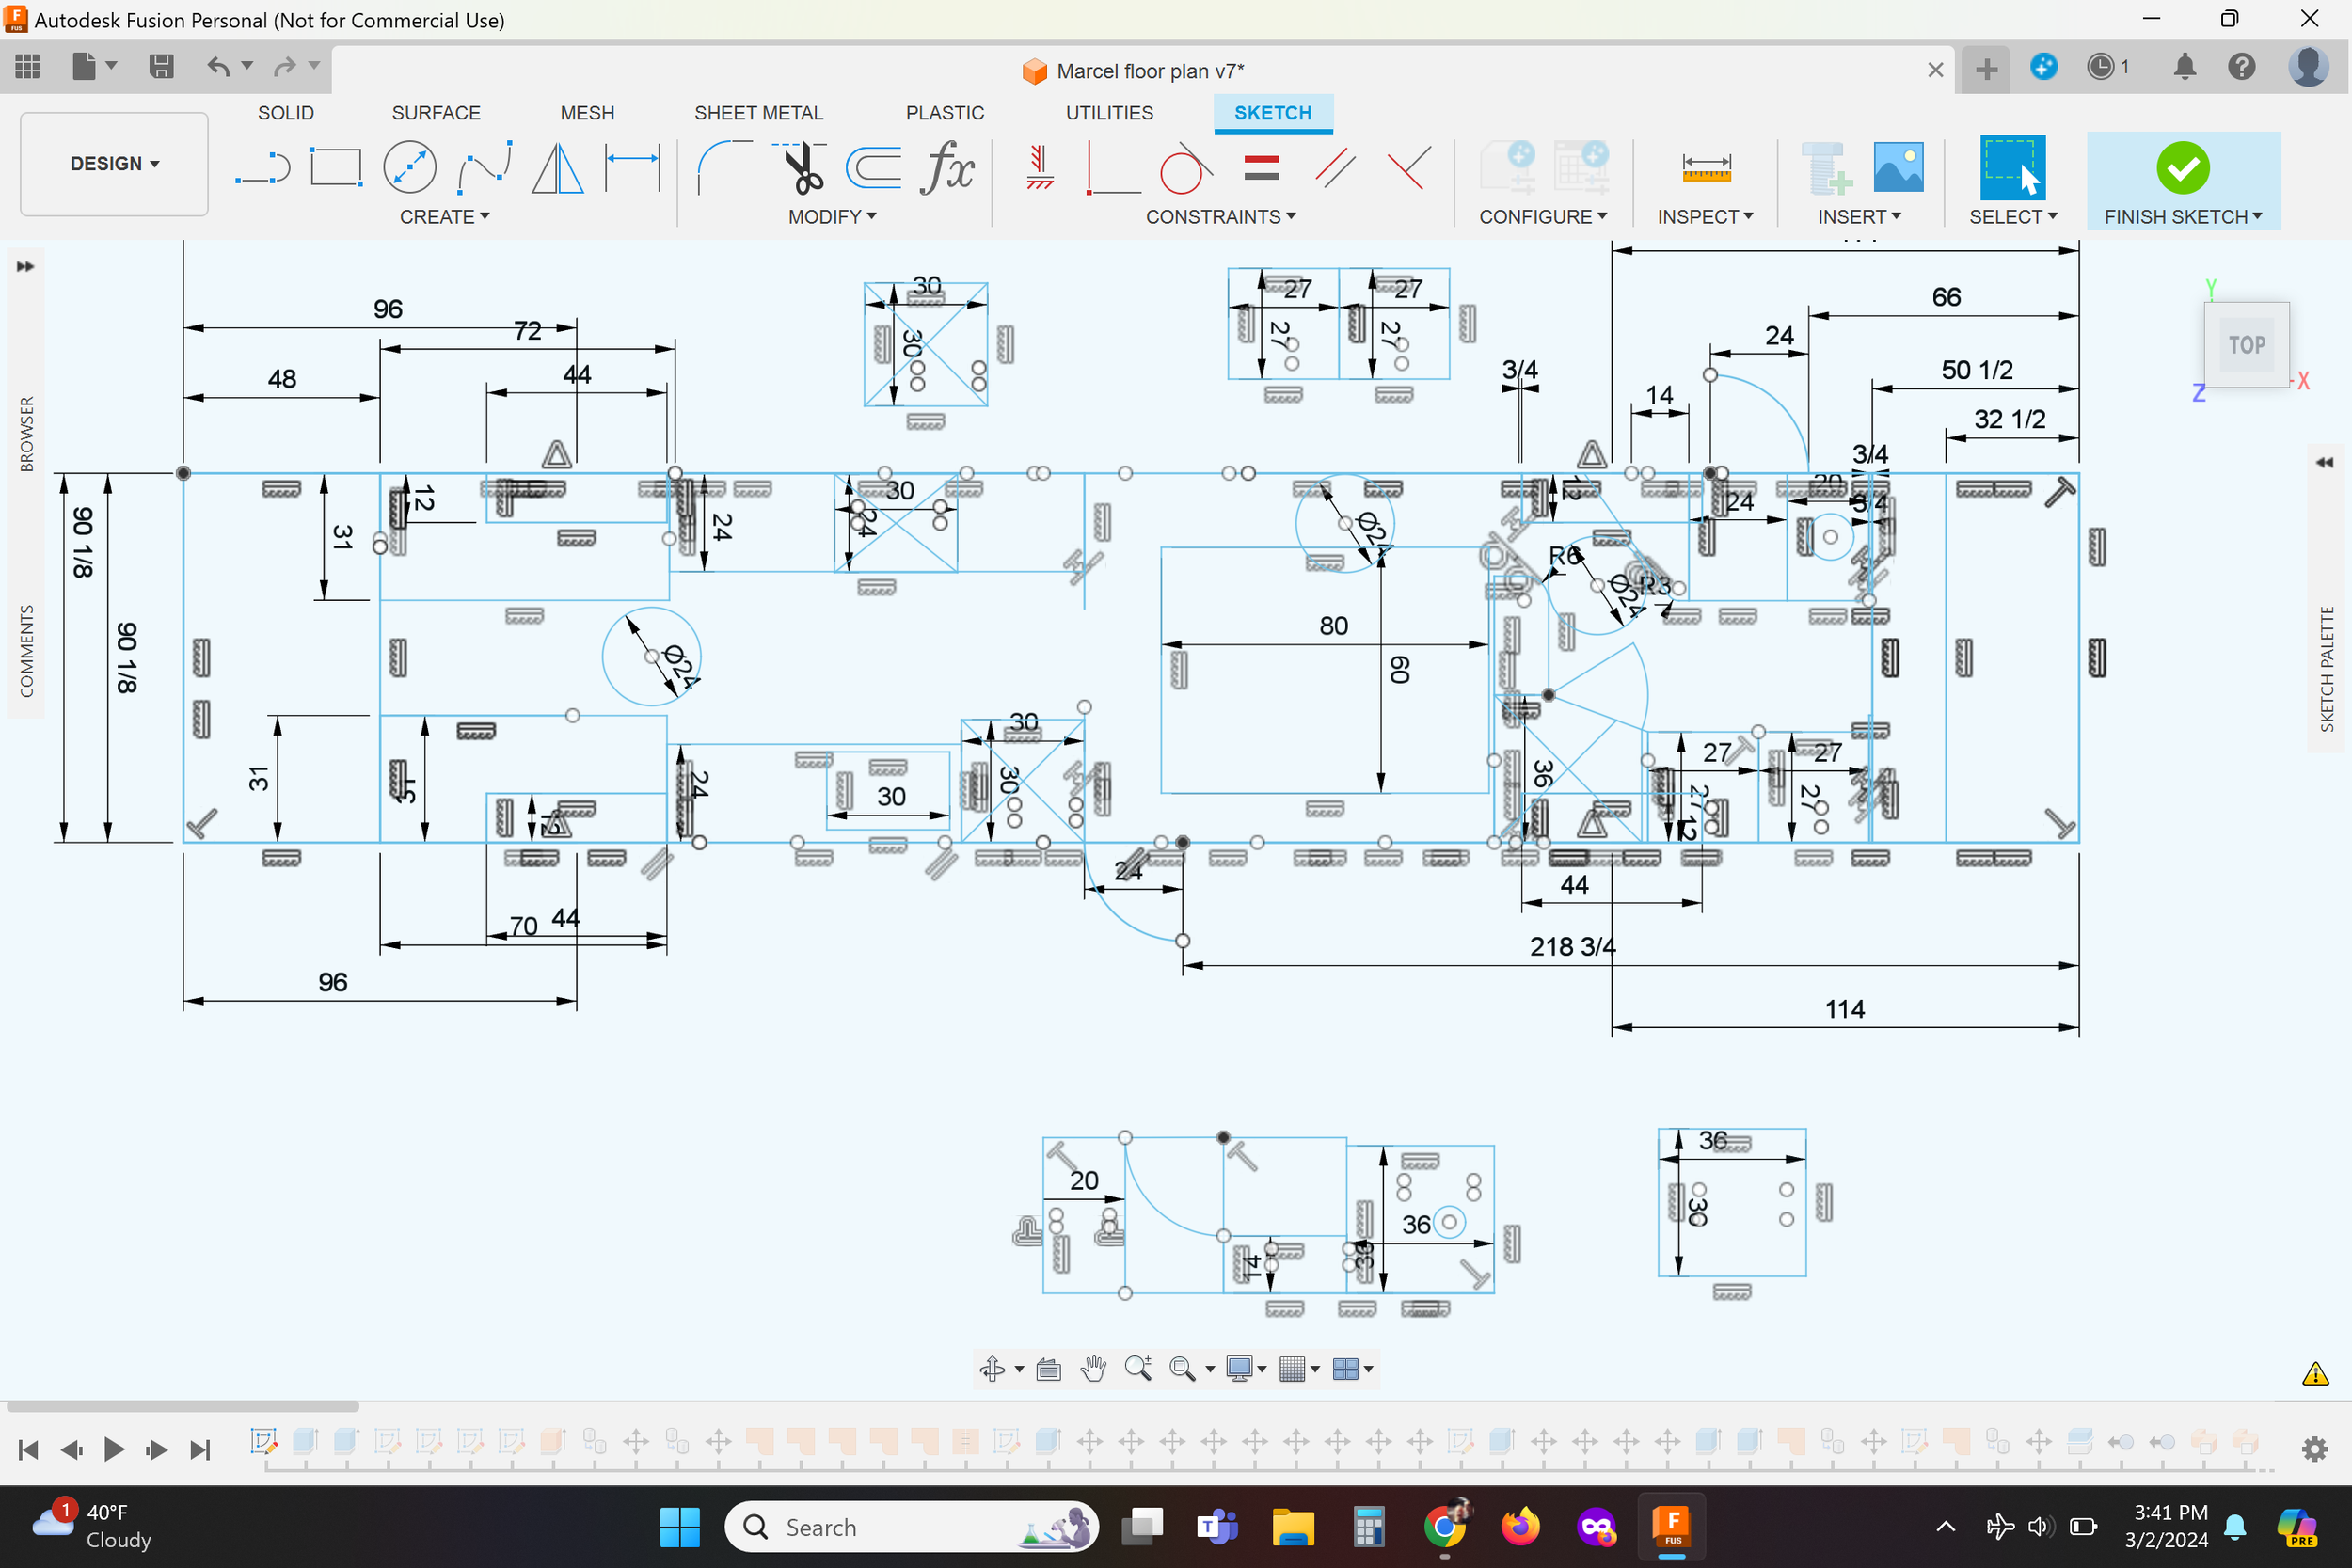Open a new design tab with plus
The height and width of the screenshot is (1568, 2352).
point(1986,69)
